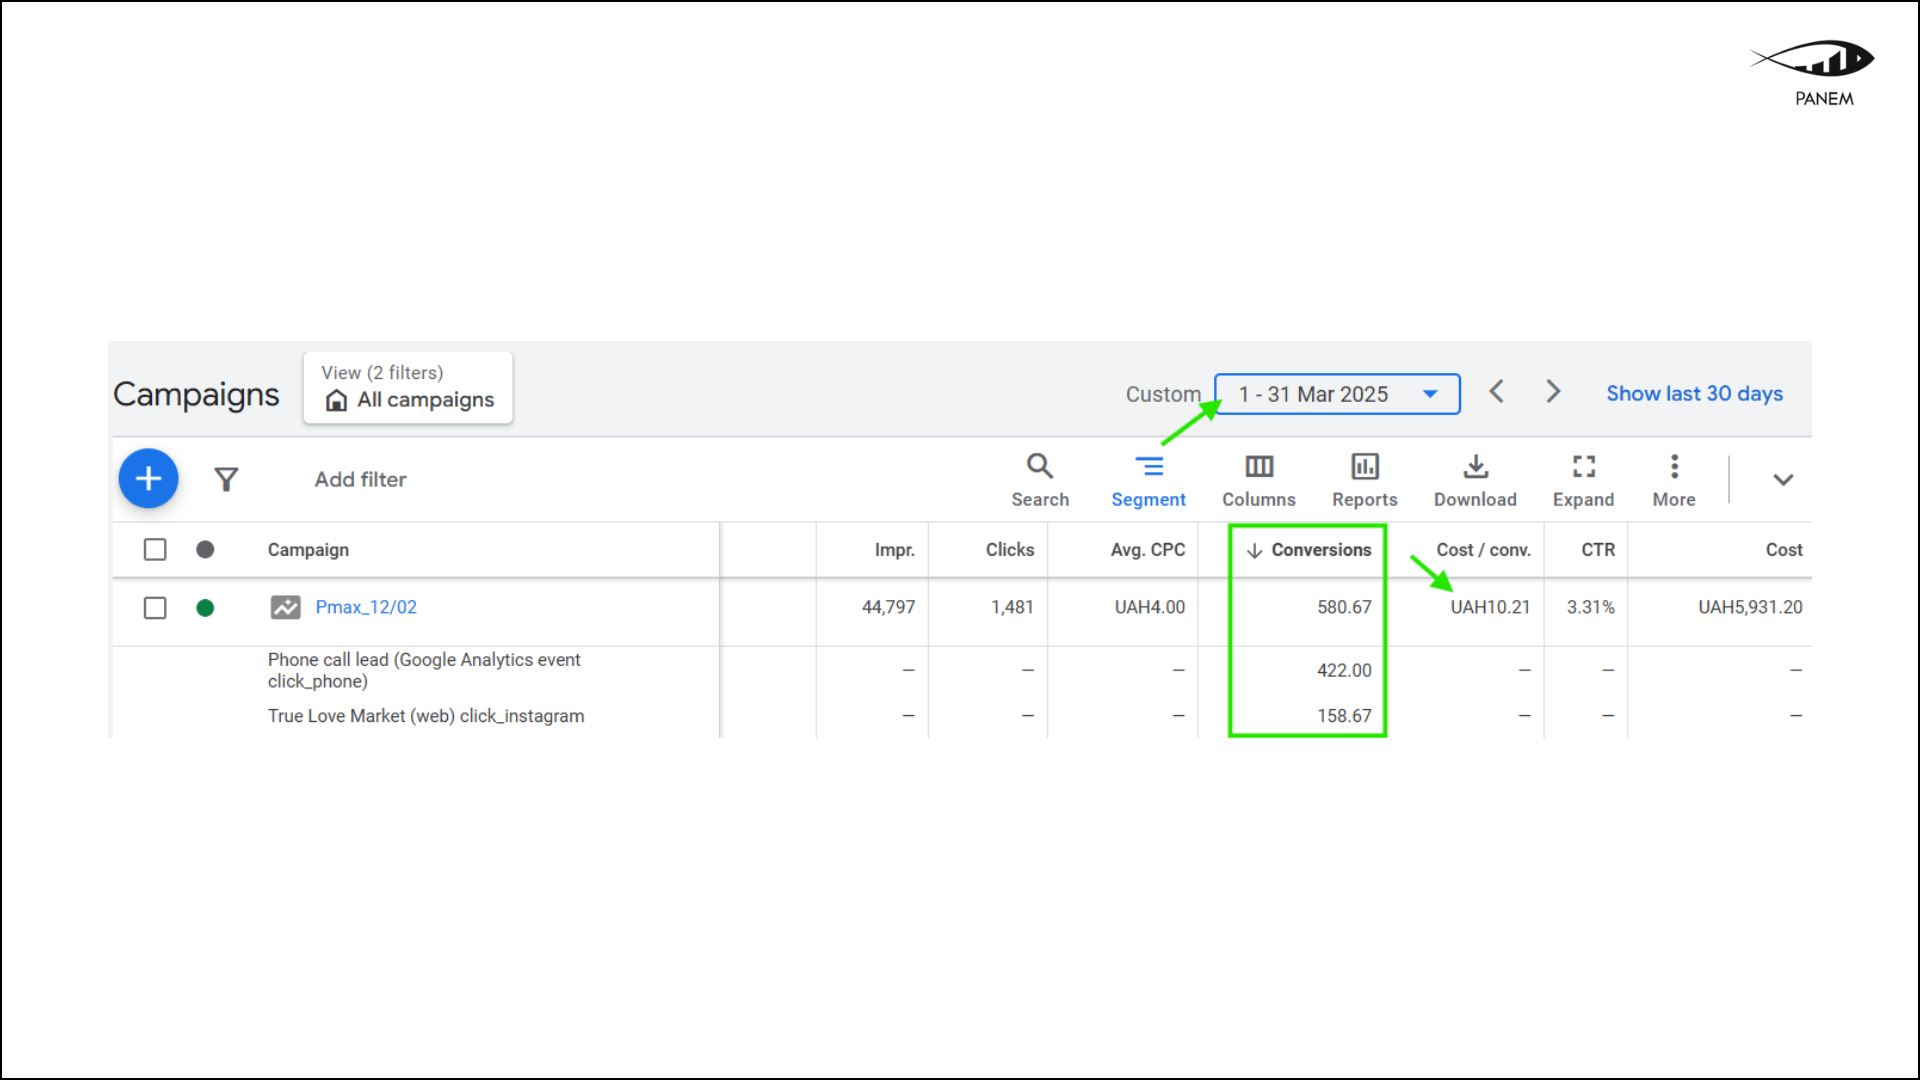This screenshot has height=1080, width=1920.
Task: Click Add filter
Action: (x=360, y=479)
